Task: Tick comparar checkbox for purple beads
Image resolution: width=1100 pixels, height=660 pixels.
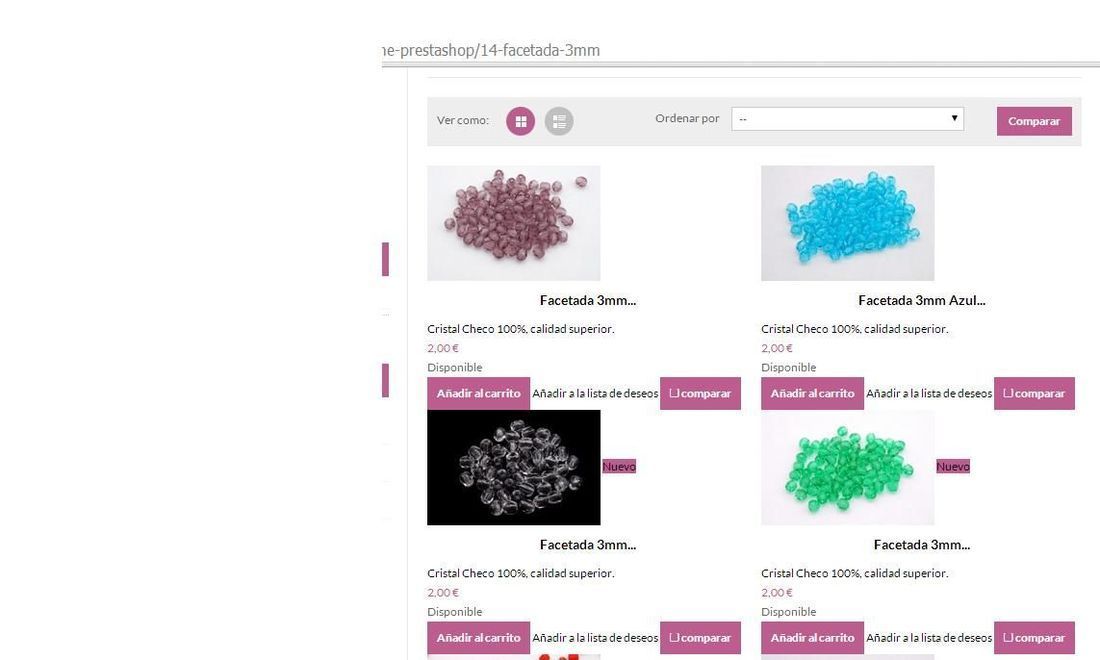Action: 674,393
